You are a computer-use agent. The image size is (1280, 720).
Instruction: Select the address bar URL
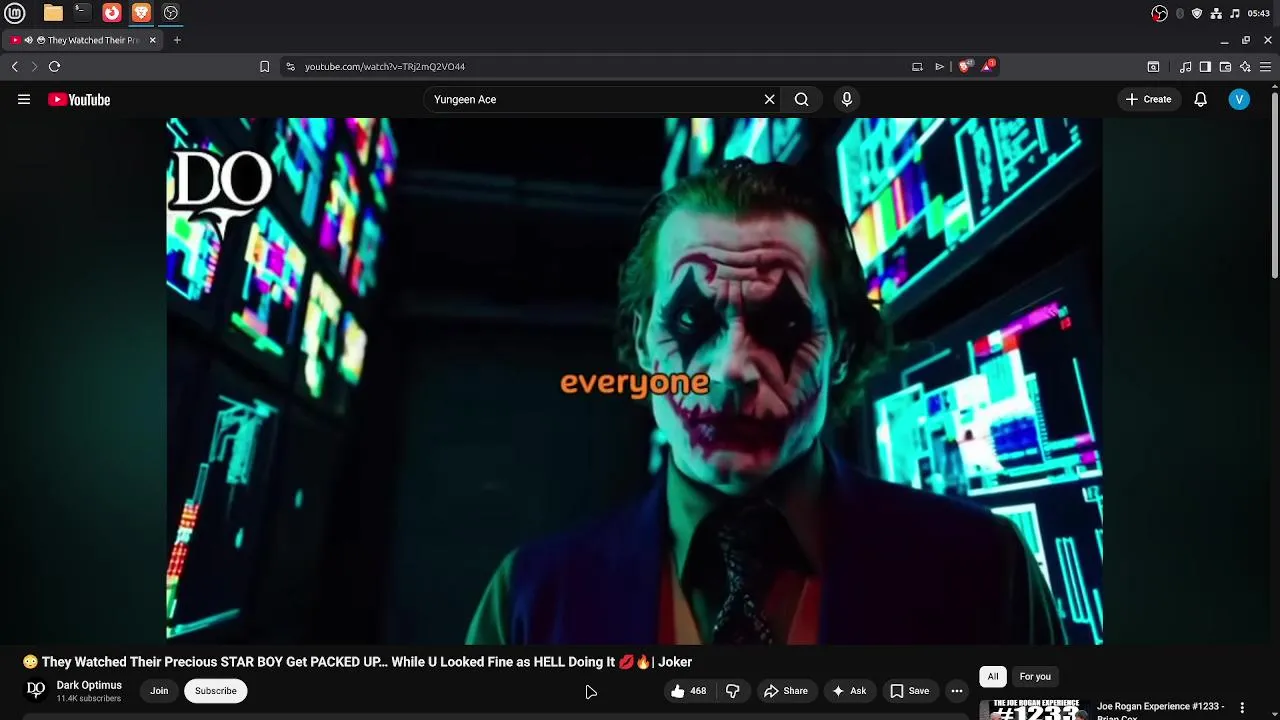click(385, 67)
